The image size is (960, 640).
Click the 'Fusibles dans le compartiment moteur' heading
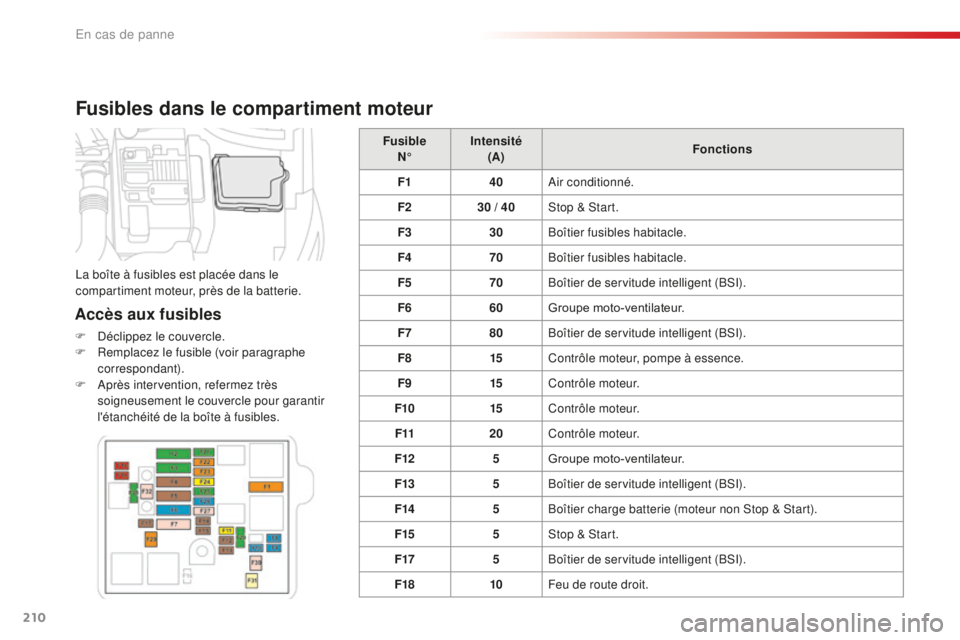pos(254,108)
